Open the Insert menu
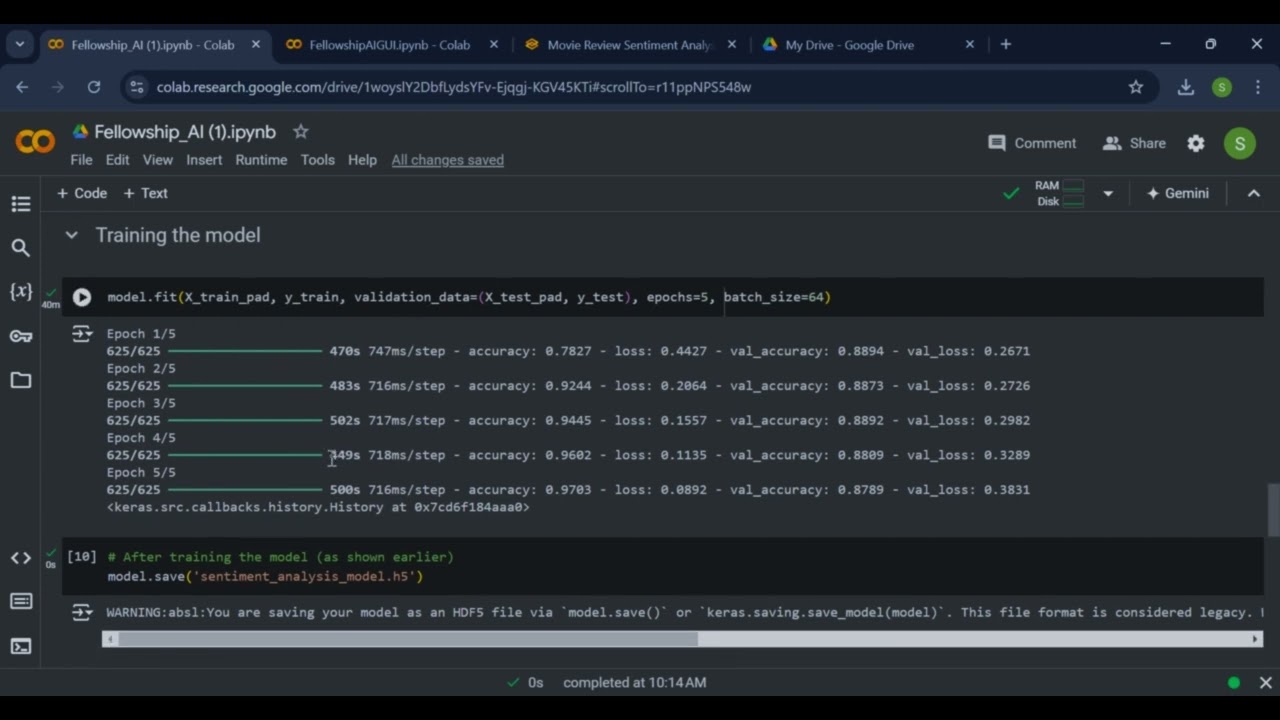 click(204, 160)
